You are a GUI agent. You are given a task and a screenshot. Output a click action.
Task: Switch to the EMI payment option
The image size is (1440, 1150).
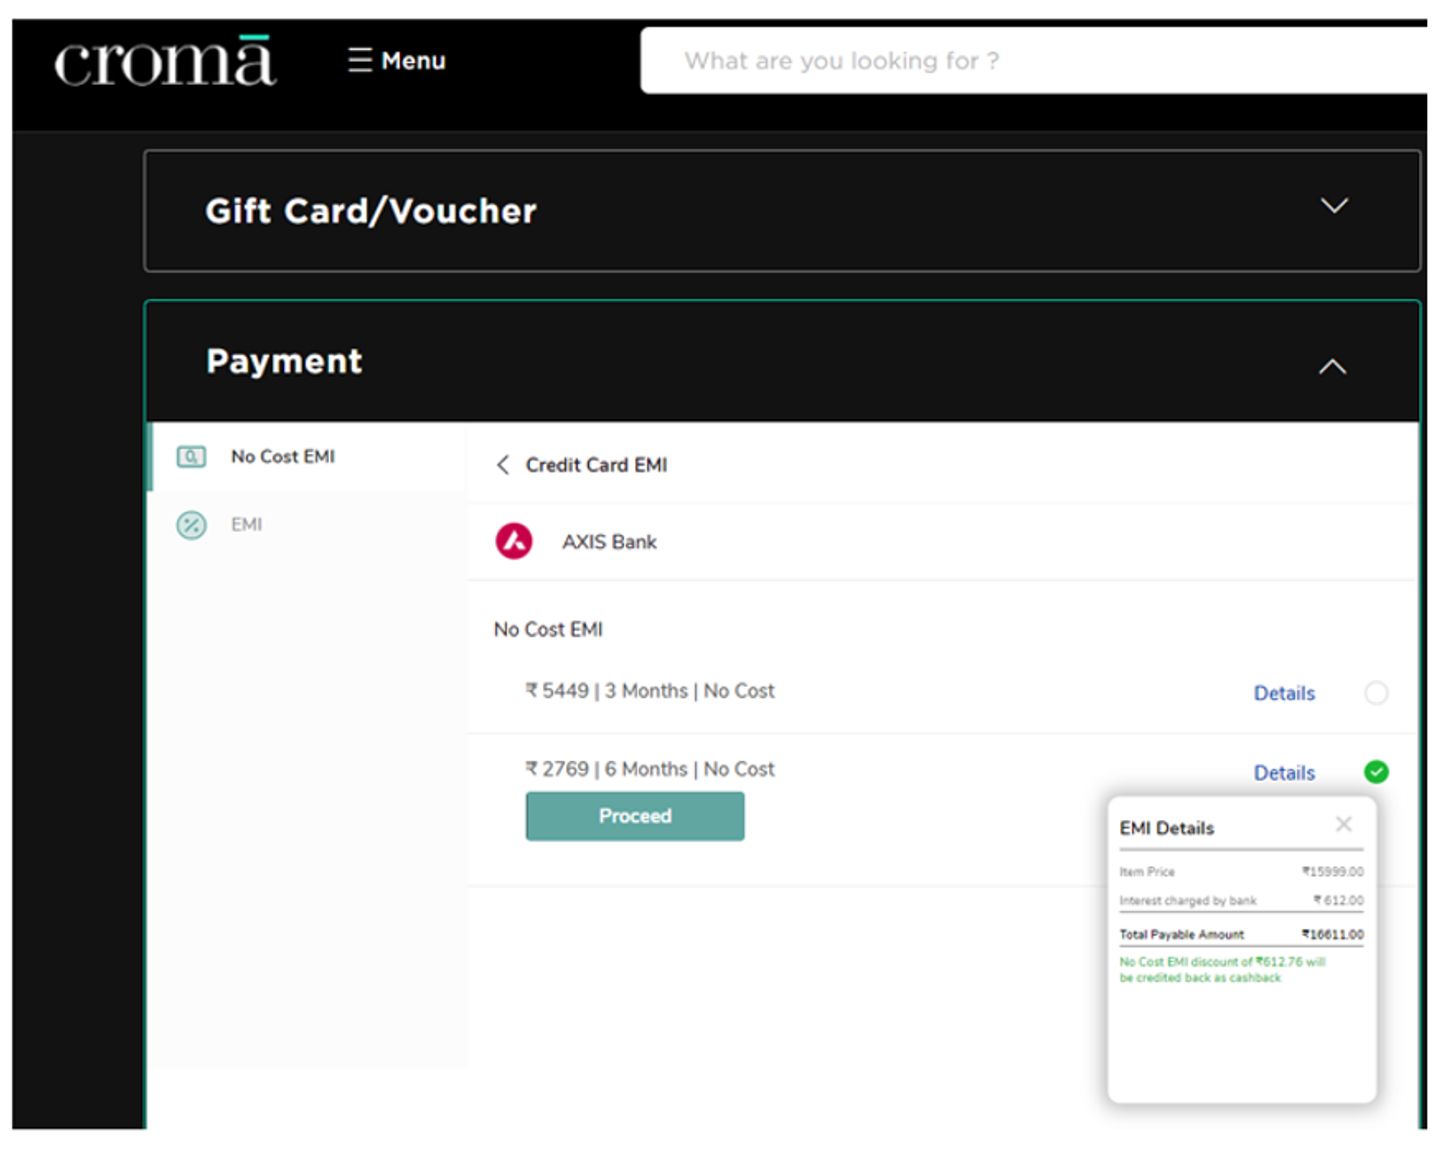coord(309,525)
